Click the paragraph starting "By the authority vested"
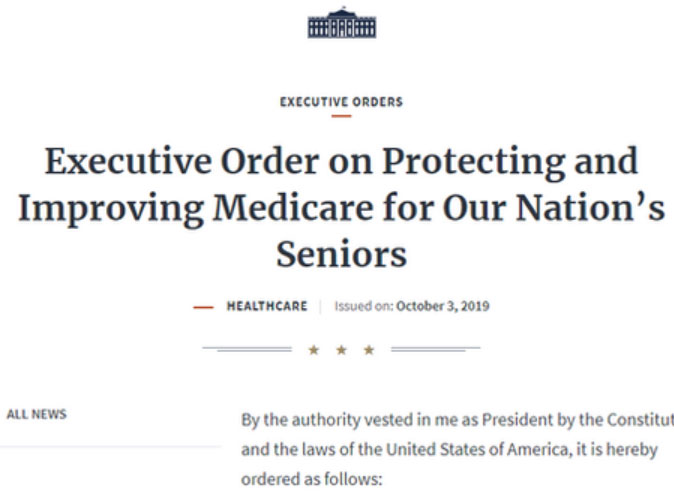This screenshot has width=674, height=504. 457,449
